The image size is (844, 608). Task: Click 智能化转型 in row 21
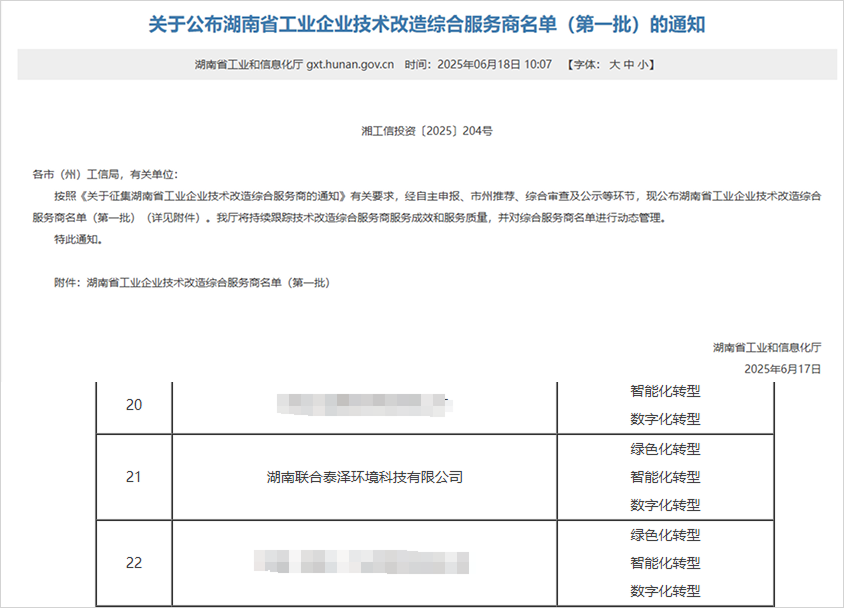pos(665,477)
